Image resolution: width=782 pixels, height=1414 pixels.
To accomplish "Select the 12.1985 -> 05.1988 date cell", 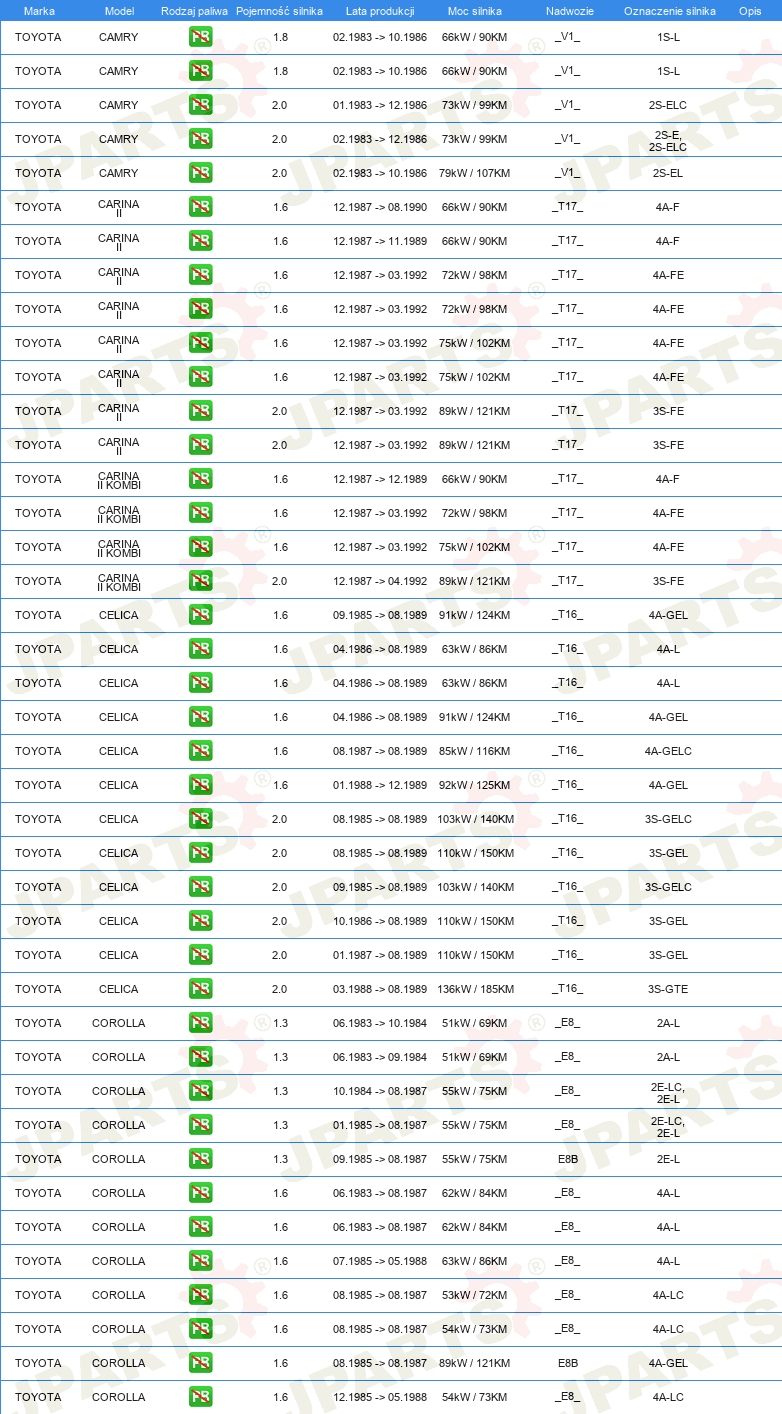I will point(380,1397).
